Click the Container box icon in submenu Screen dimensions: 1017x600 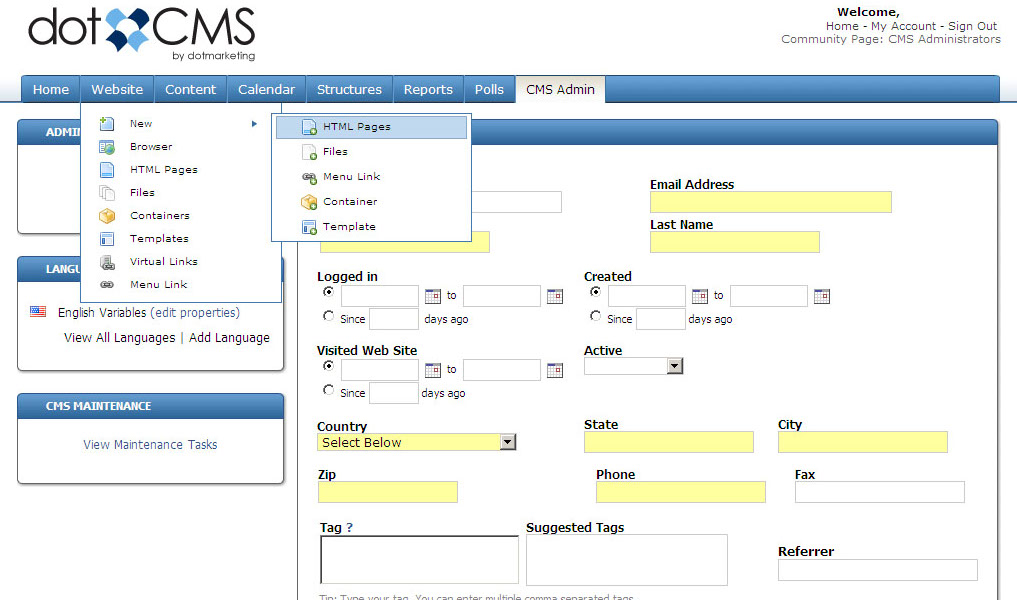(309, 202)
